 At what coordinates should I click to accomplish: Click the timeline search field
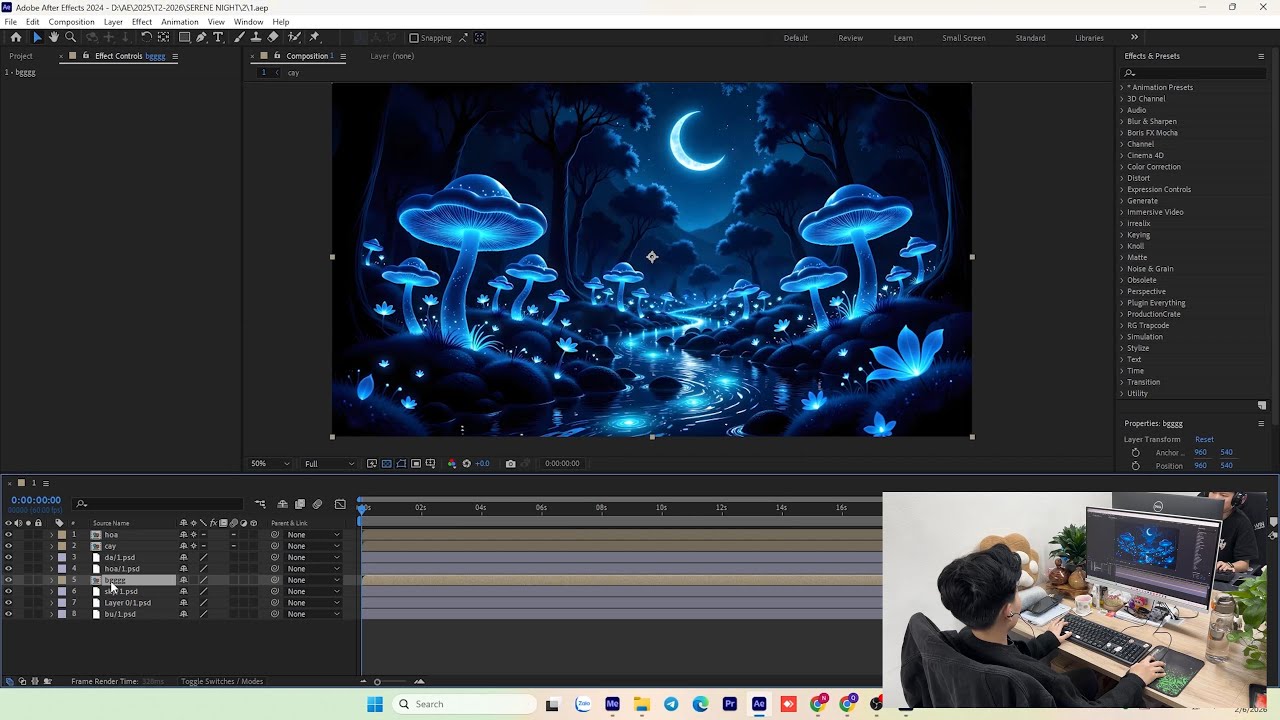tap(160, 504)
